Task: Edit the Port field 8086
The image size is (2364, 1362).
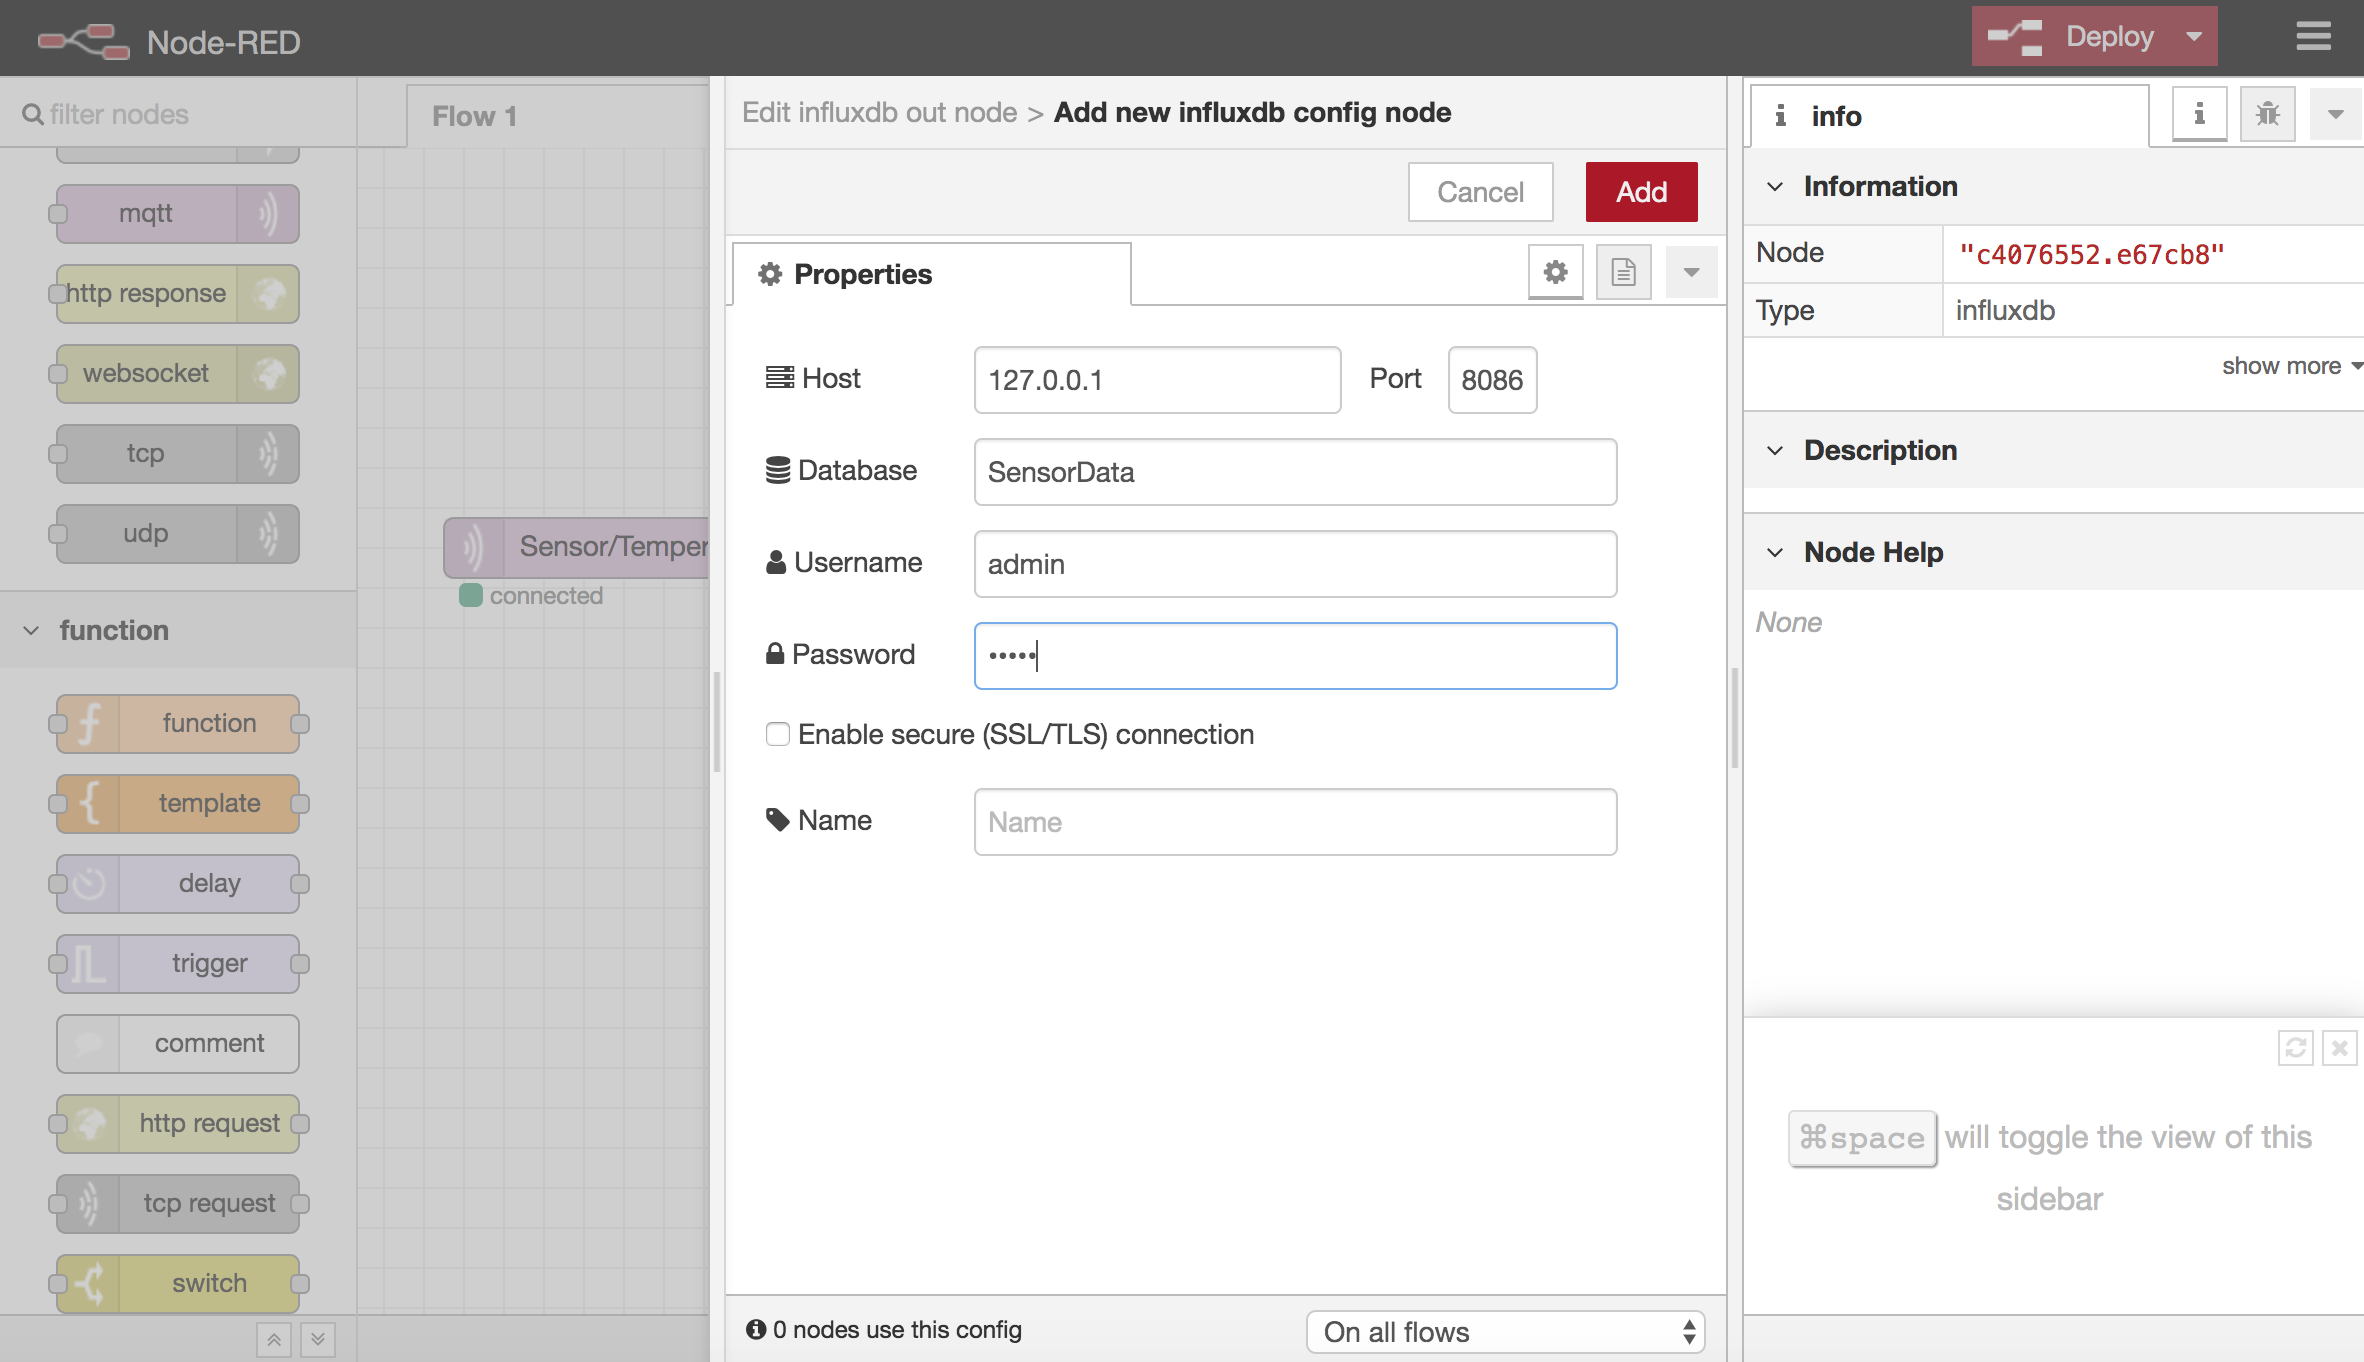Action: click(1492, 380)
